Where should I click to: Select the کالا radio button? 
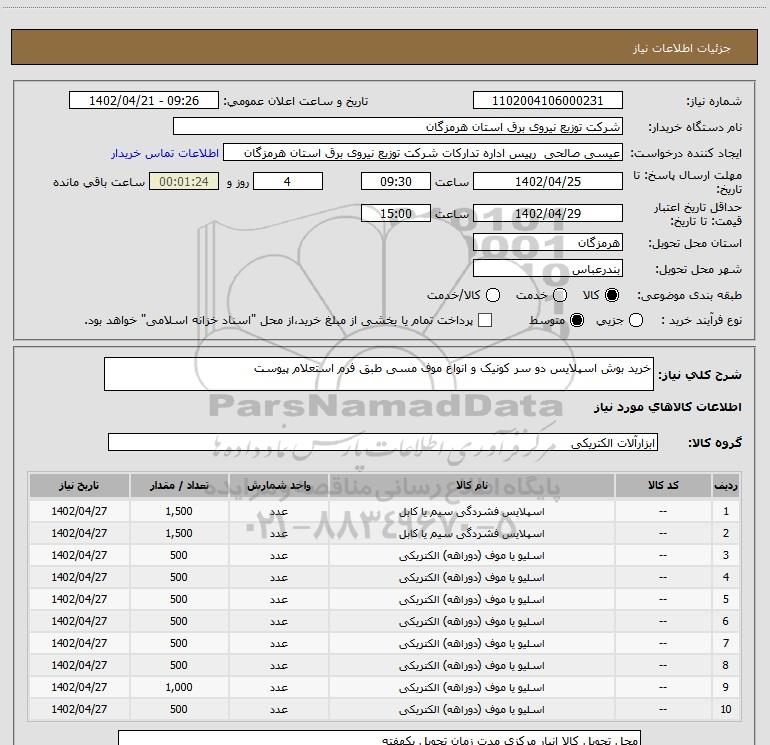click(612, 295)
